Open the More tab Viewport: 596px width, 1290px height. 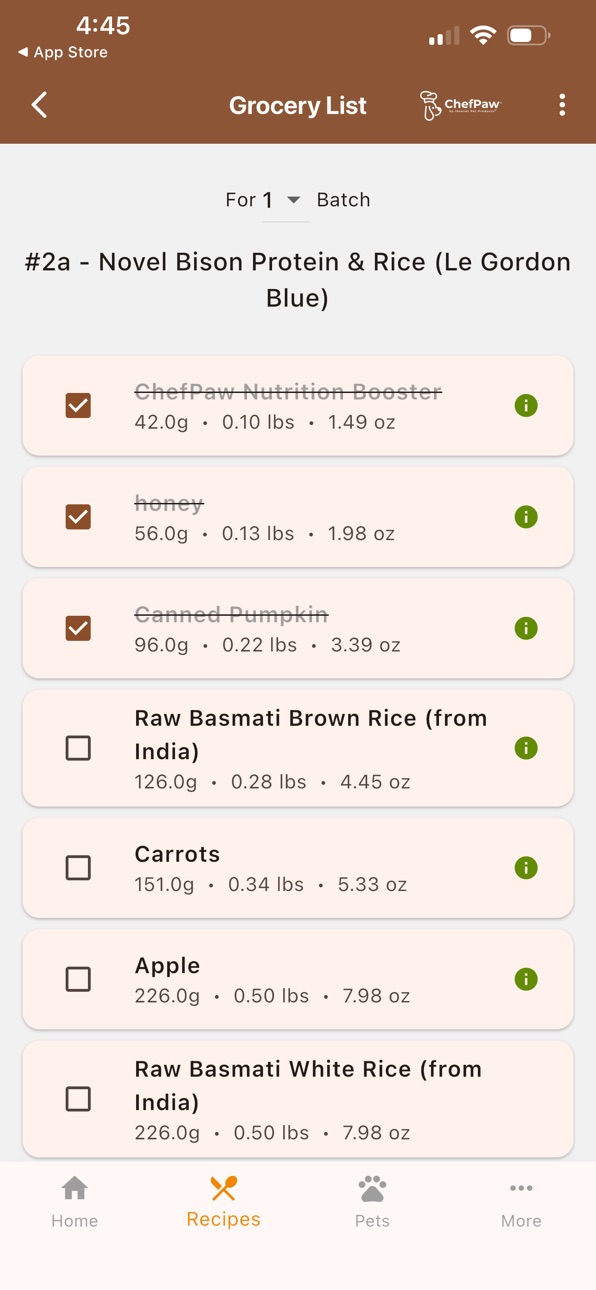(x=521, y=1201)
